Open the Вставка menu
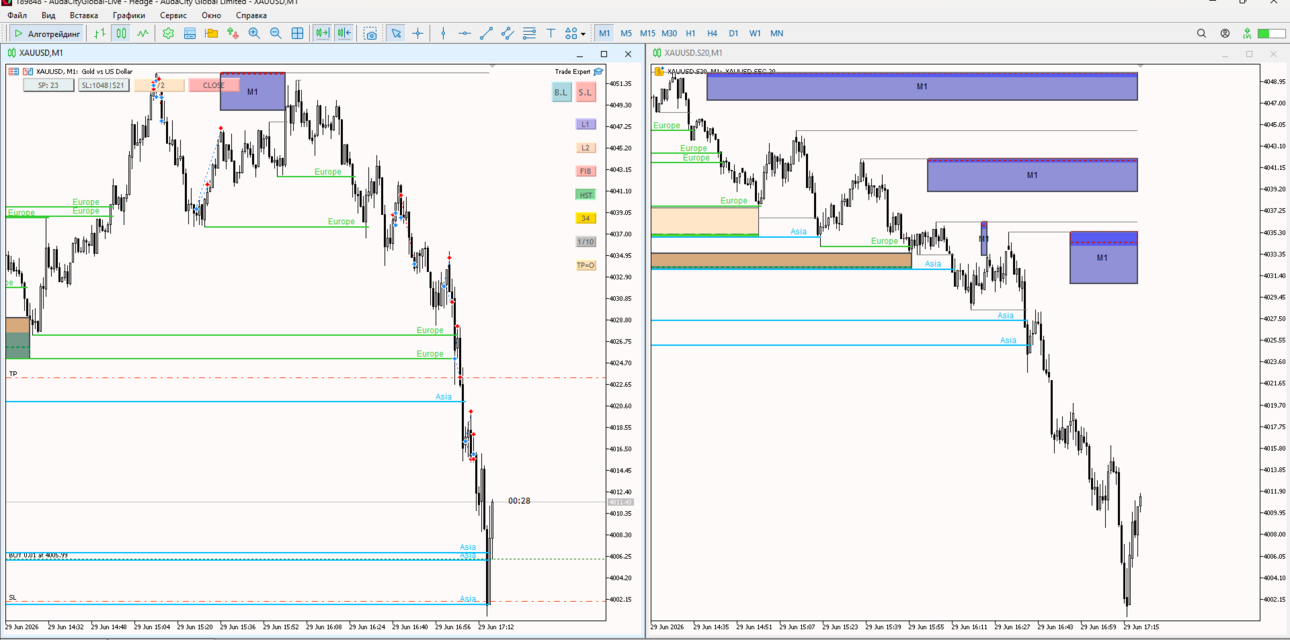 pyautogui.click(x=84, y=15)
